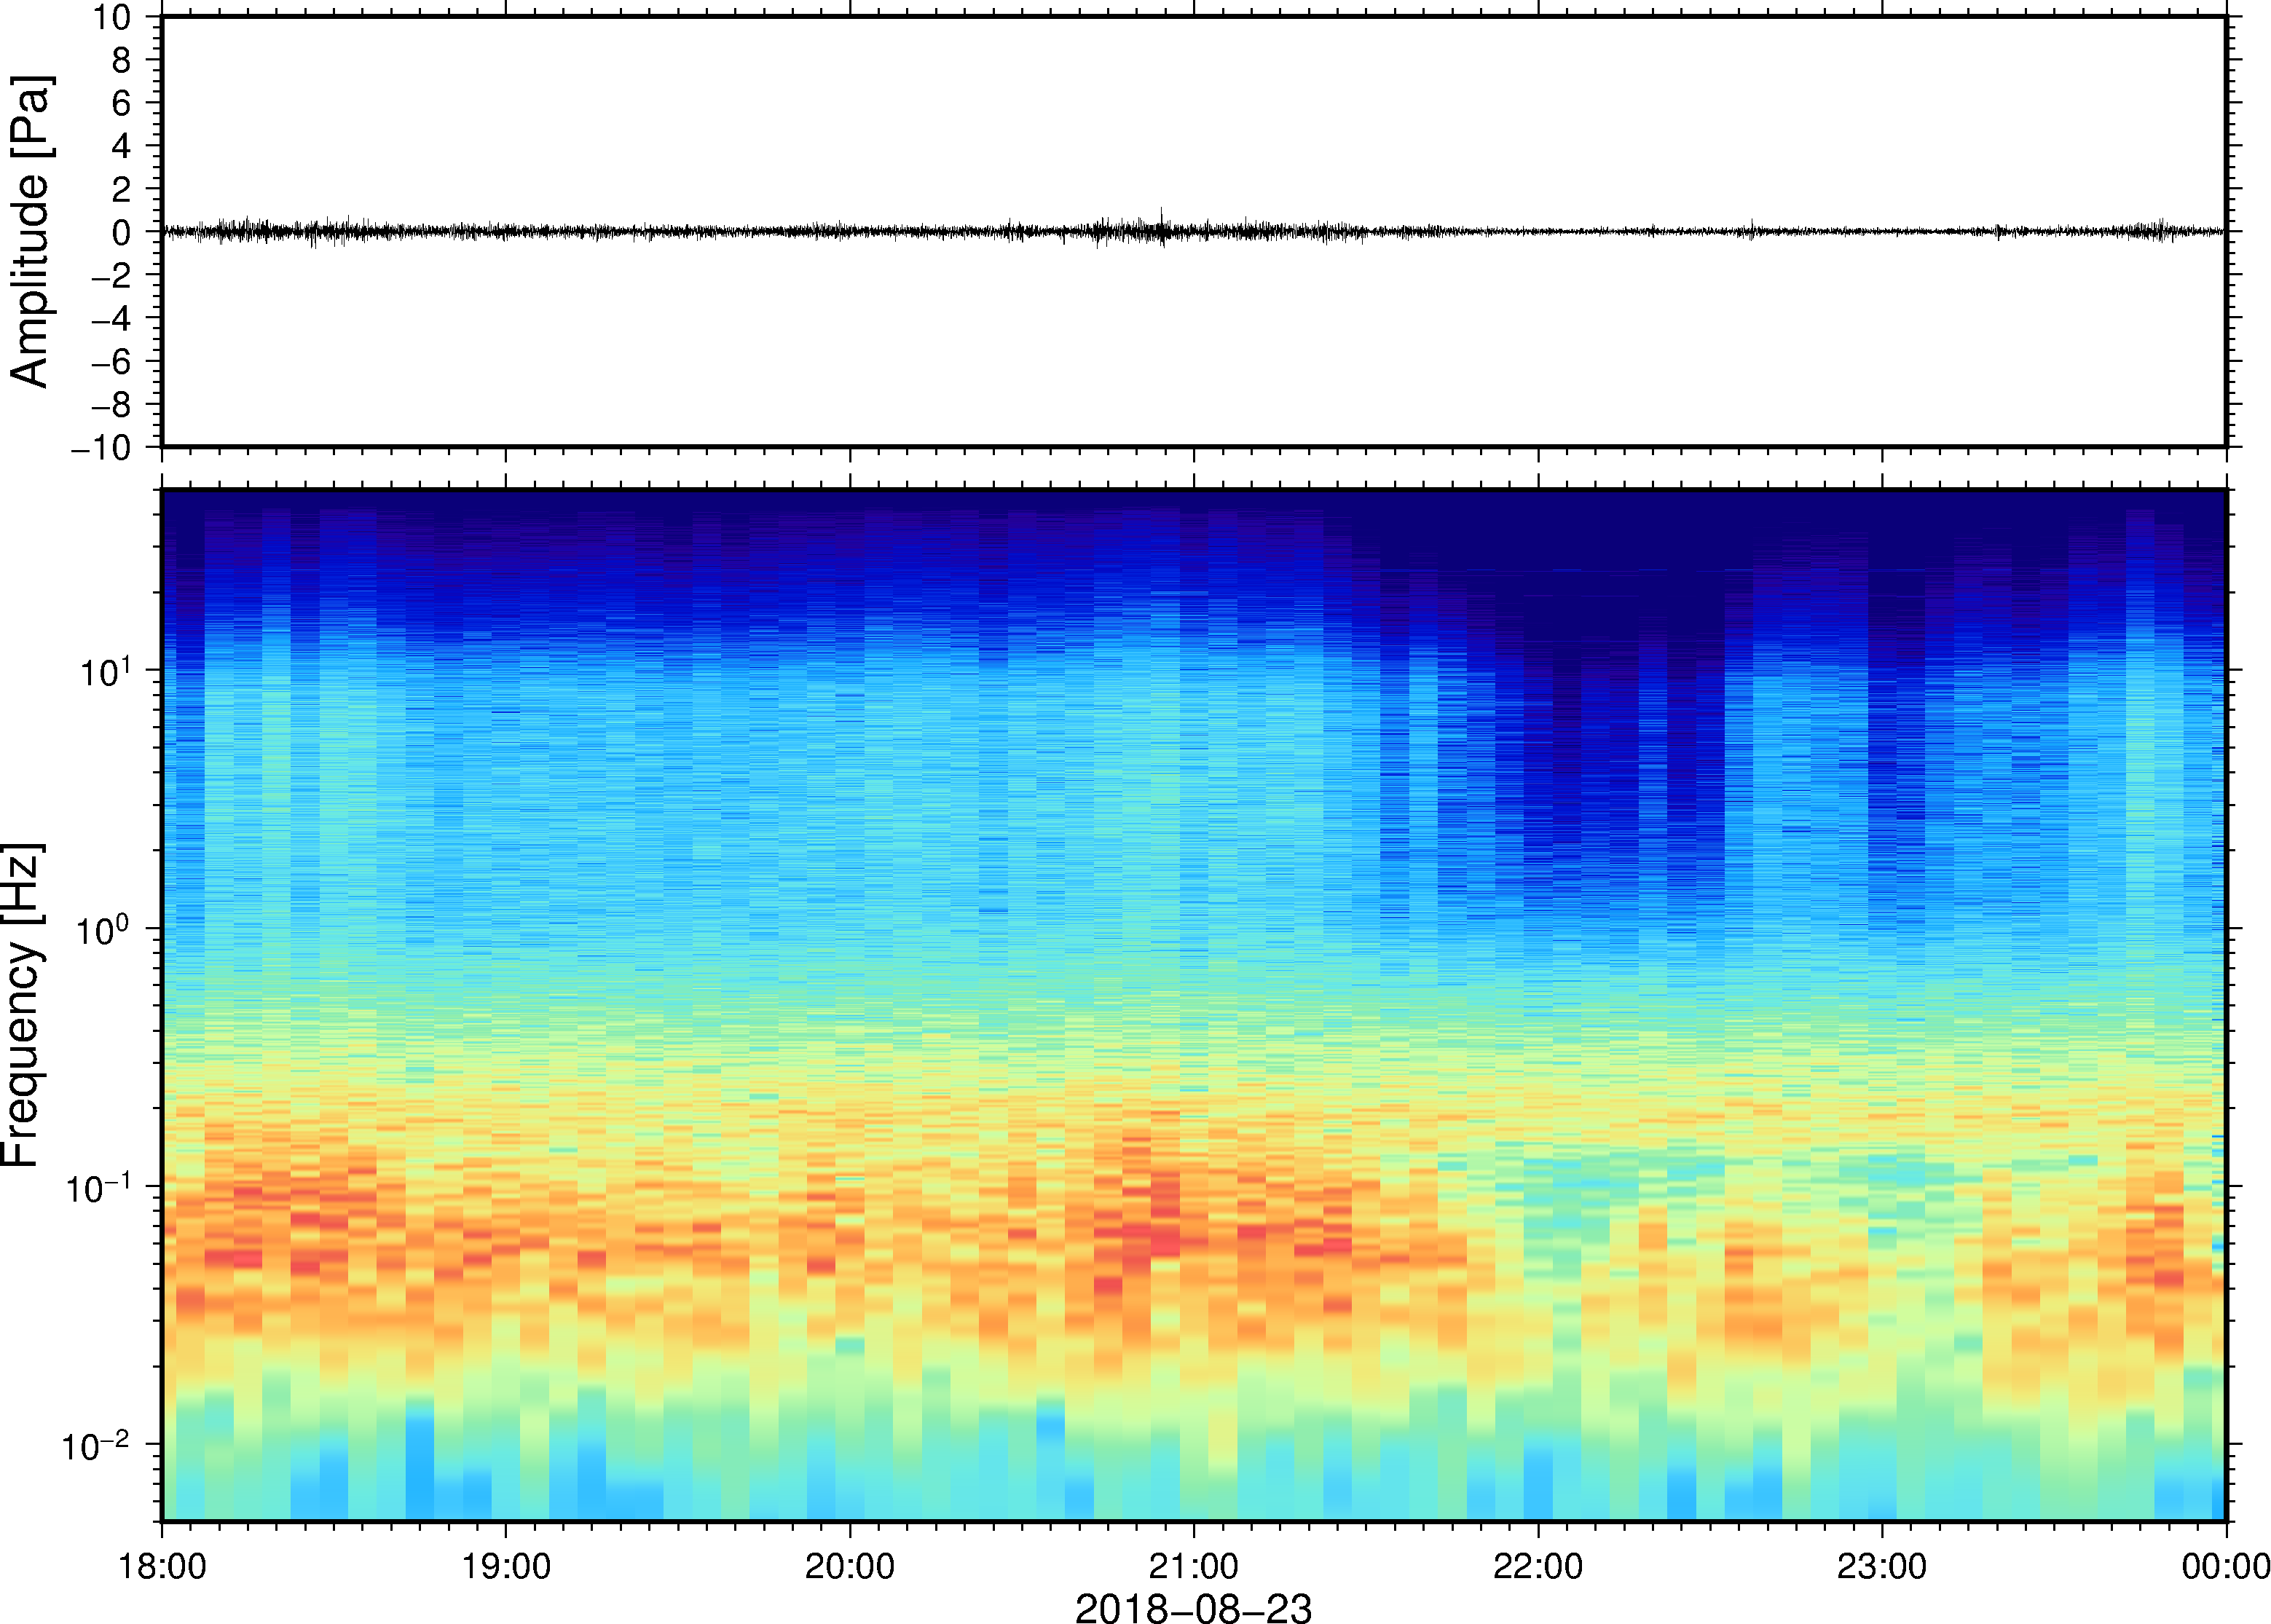Image resolution: width=2271 pixels, height=1624 pixels.
Task: Click the amplitude tick label '-6'
Action: (x=112, y=361)
